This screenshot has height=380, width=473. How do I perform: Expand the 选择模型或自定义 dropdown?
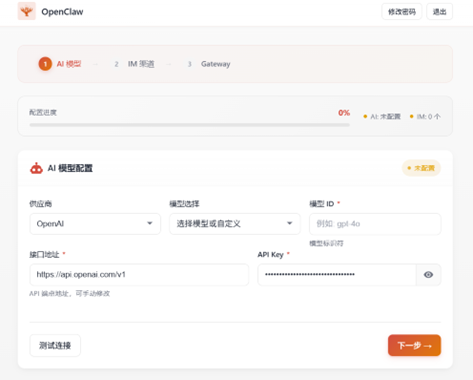tap(235, 224)
